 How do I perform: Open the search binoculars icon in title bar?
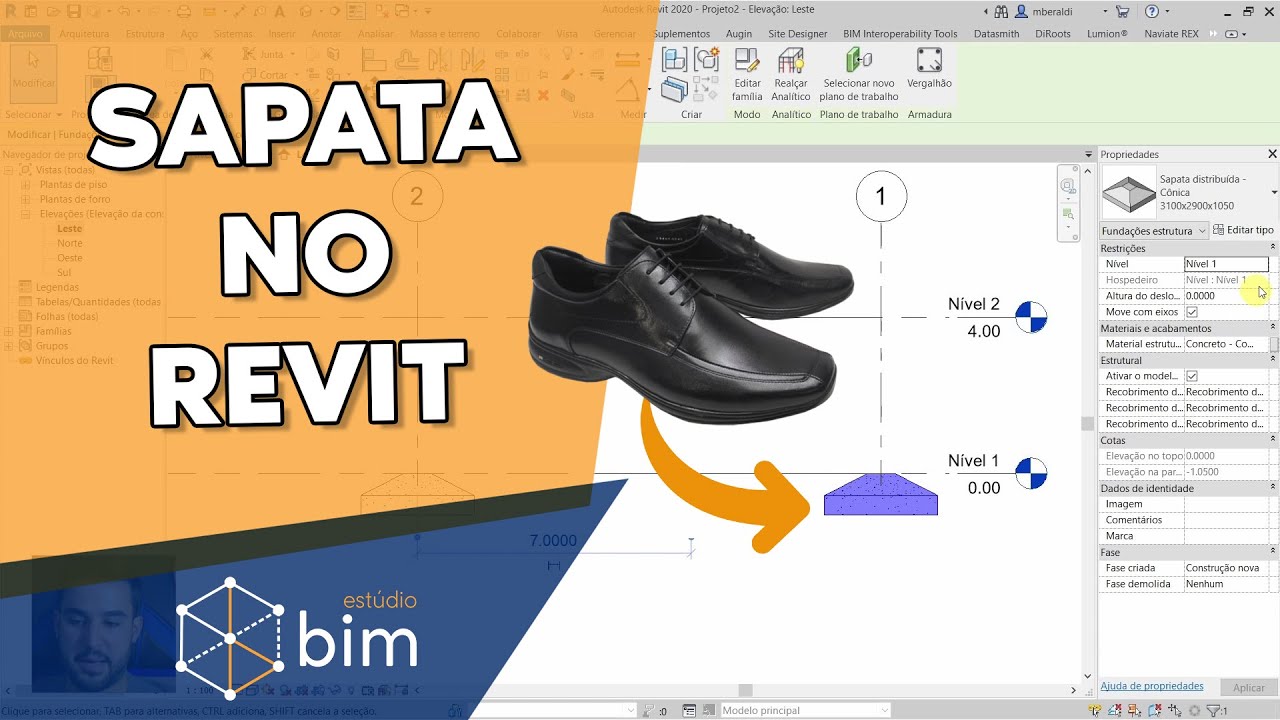pyautogui.click(x=1001, y=11)
